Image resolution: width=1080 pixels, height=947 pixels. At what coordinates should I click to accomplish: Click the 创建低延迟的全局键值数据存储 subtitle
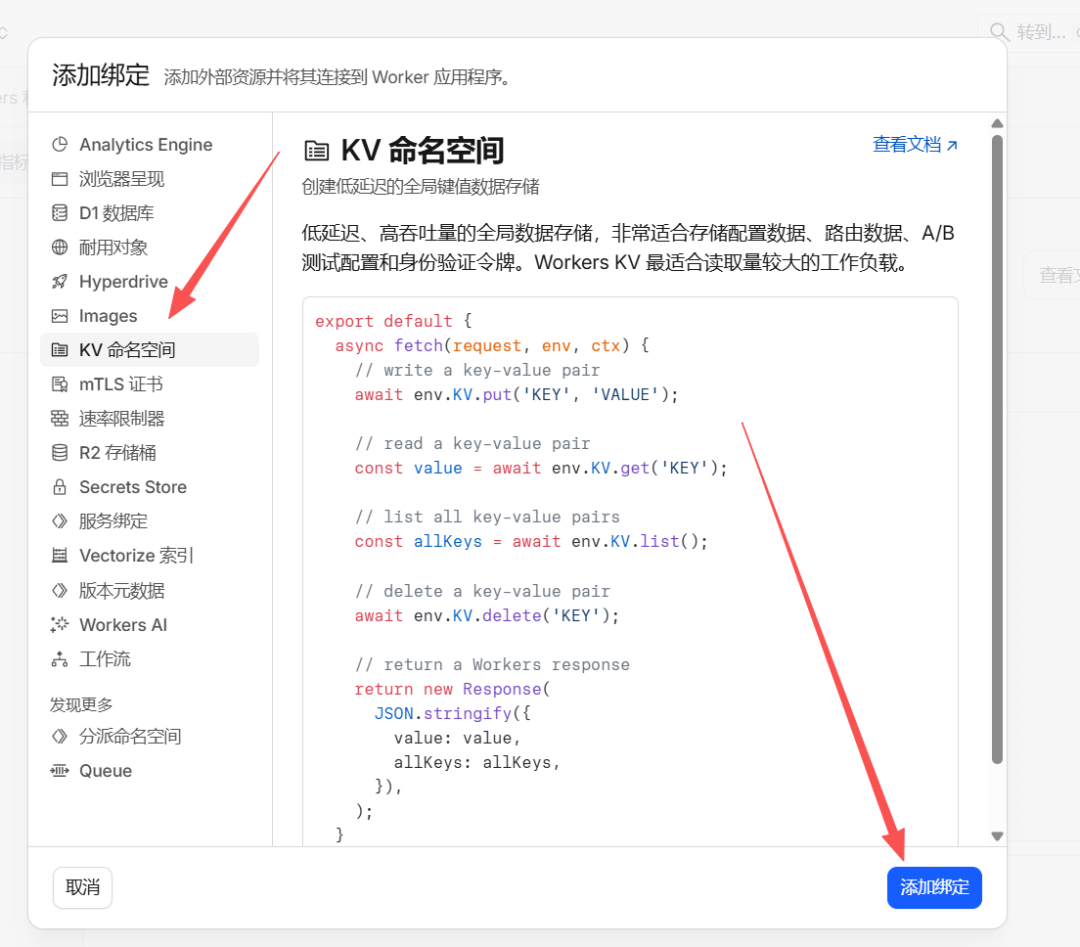pyautogui.click(x=420, y=187)
